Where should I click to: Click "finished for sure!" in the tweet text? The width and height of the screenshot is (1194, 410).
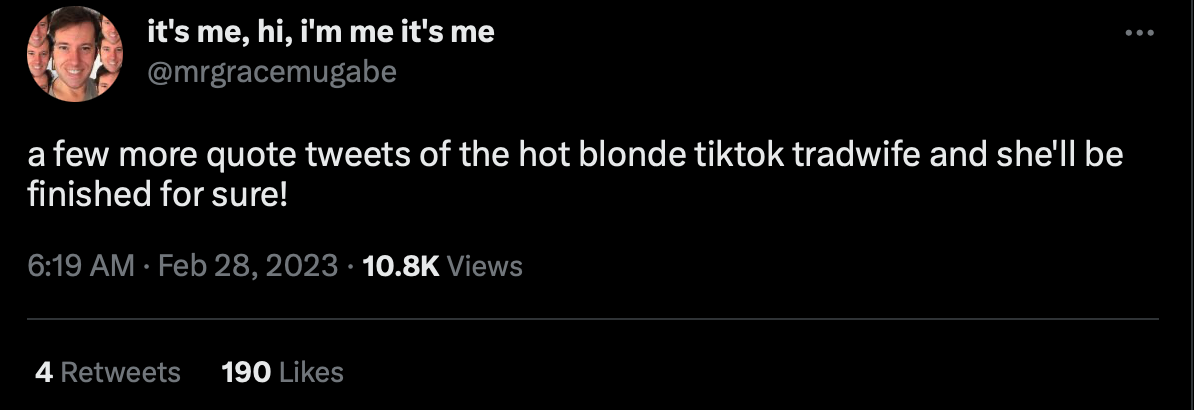(x=158, y=194)
